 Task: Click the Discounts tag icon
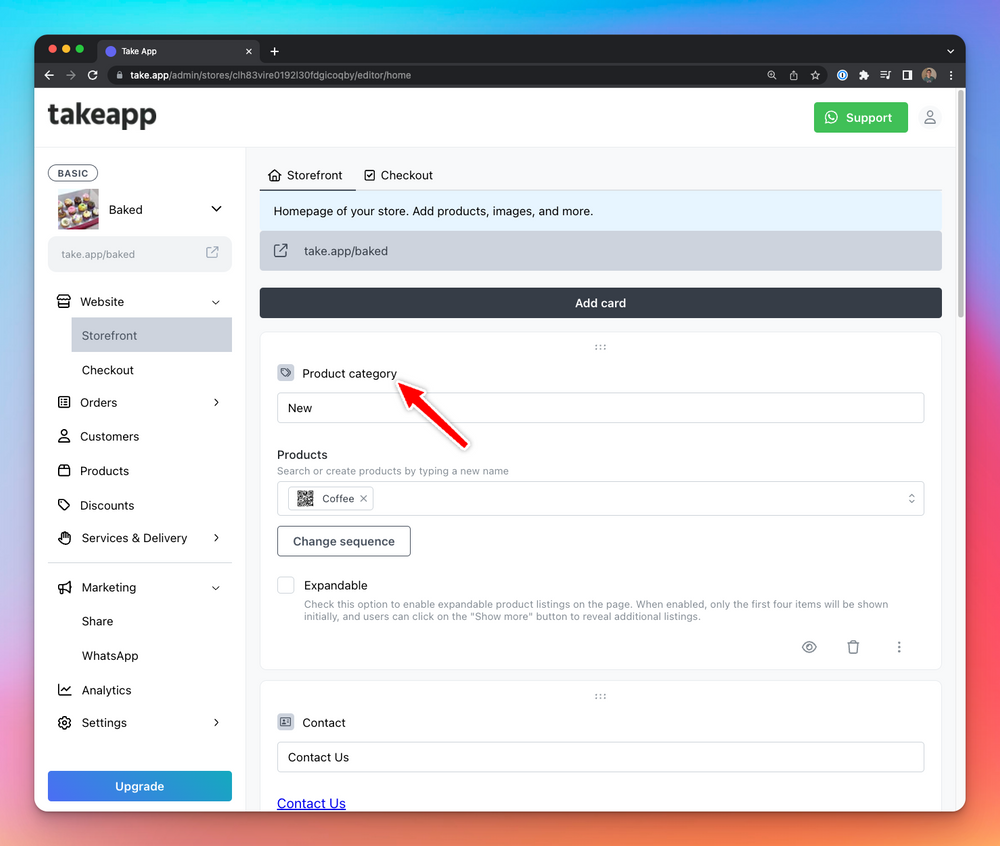tap(64, 505)
